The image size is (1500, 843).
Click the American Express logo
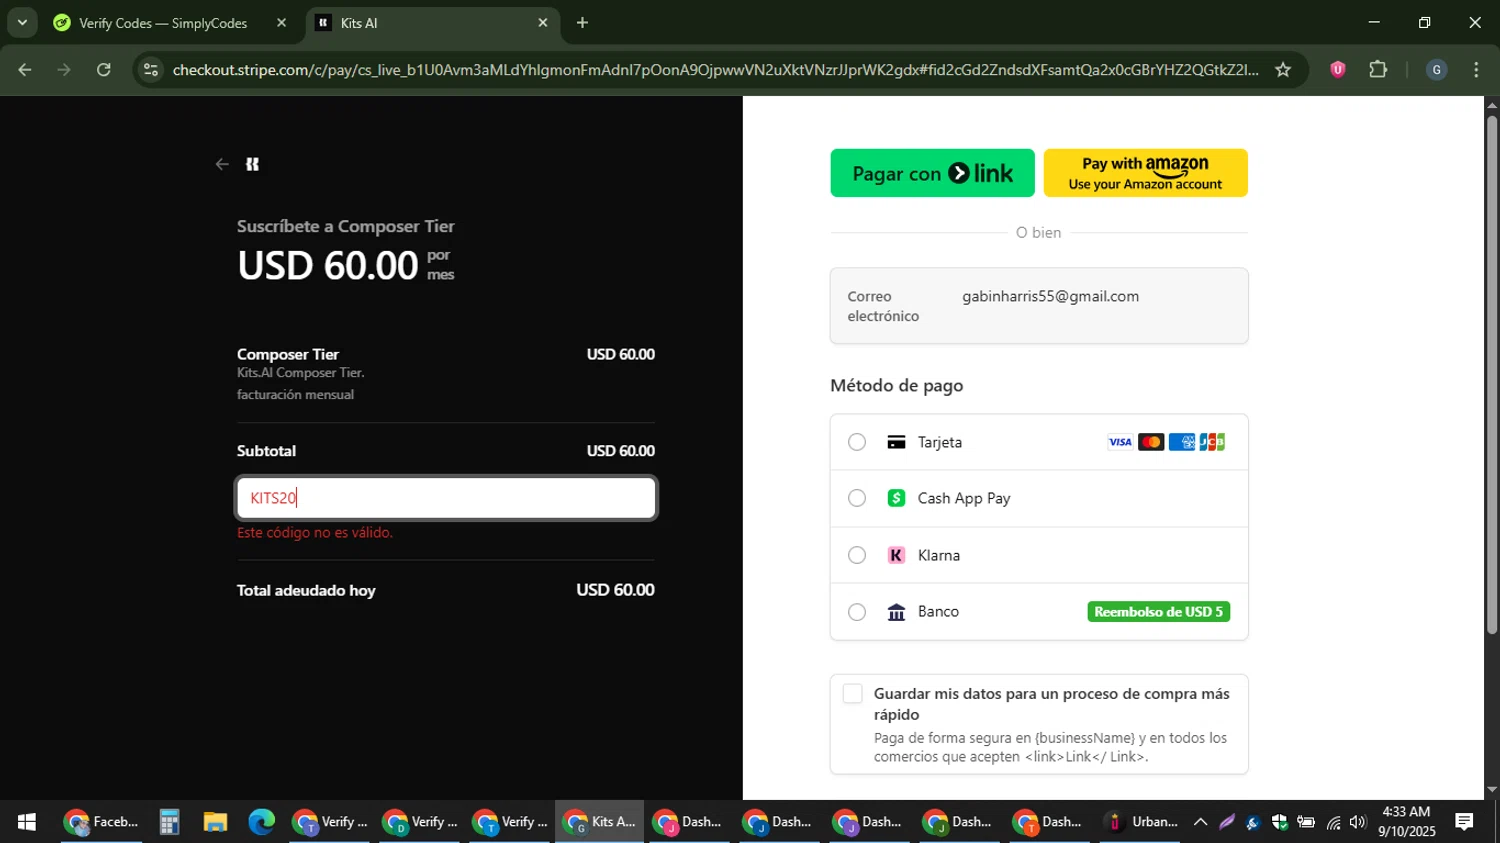pyautogui.click(x=1182, y=442)
